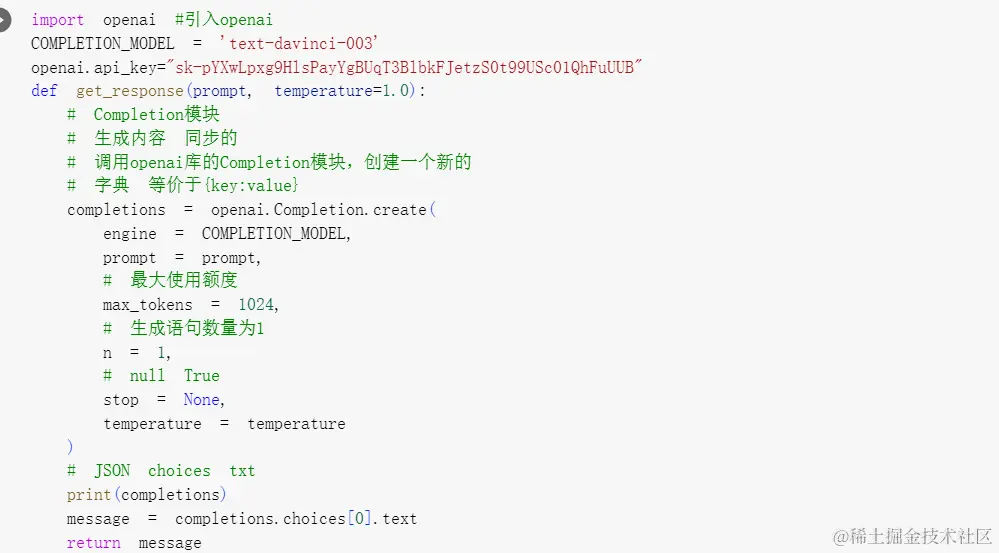Click the 'n = 1' argument line
The image size is (999, 553).
(137, 353)
